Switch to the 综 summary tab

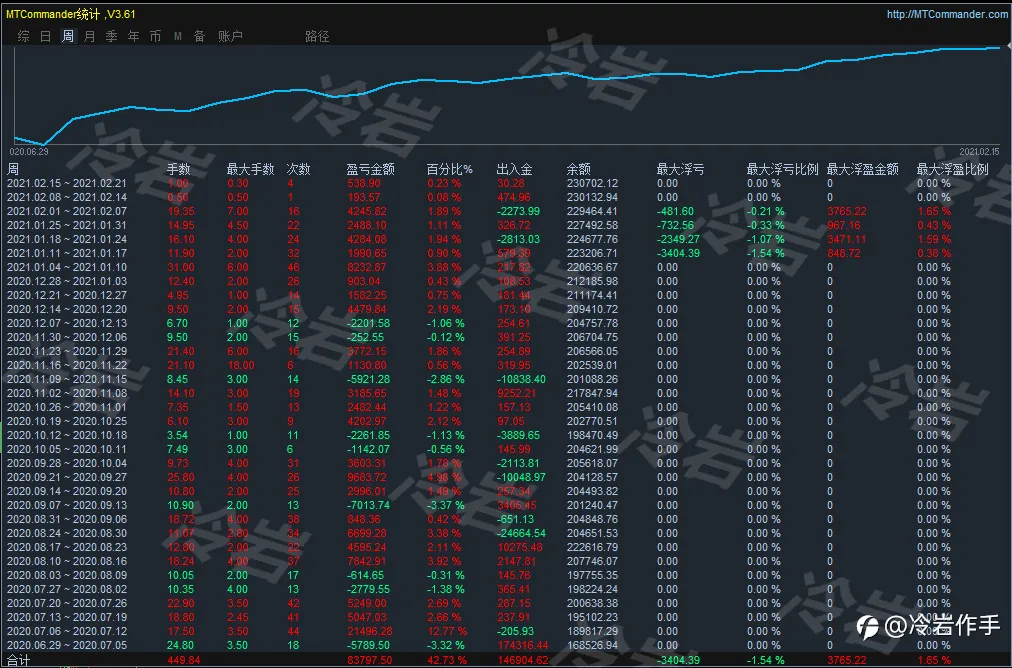[x=23, y=36]
